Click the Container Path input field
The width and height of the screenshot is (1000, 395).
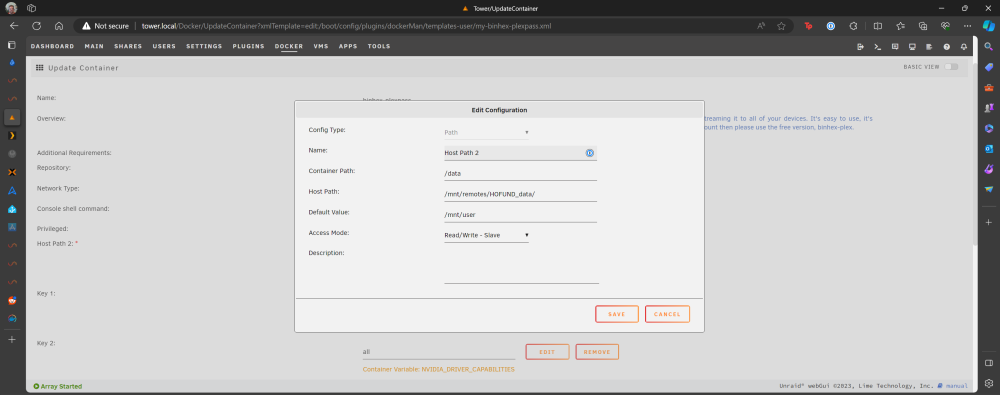point(520,174)
